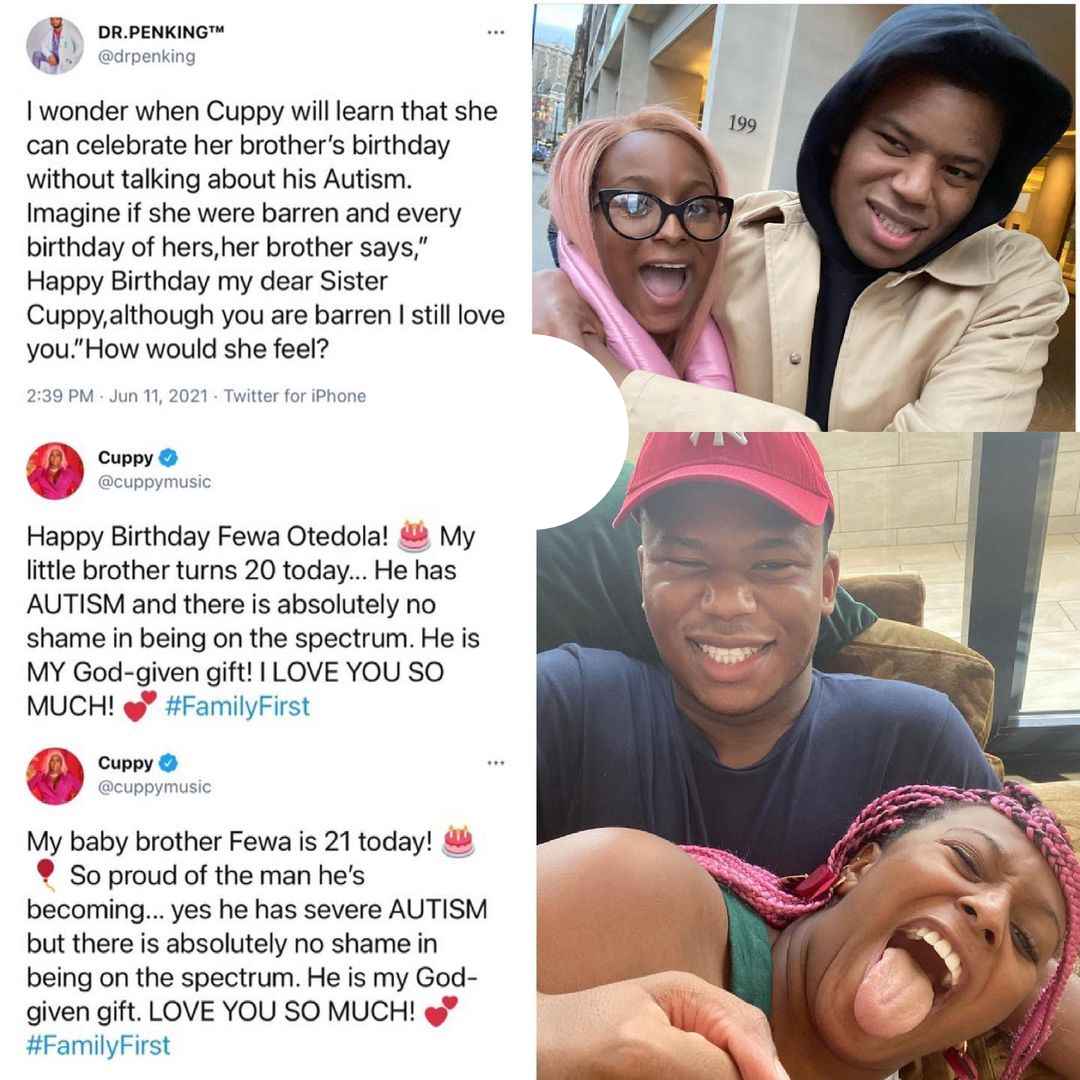Viewport: 1080px width, 1080px height.
Task: Click the Jun 11, 2021 date
Action: click(158, 396)
